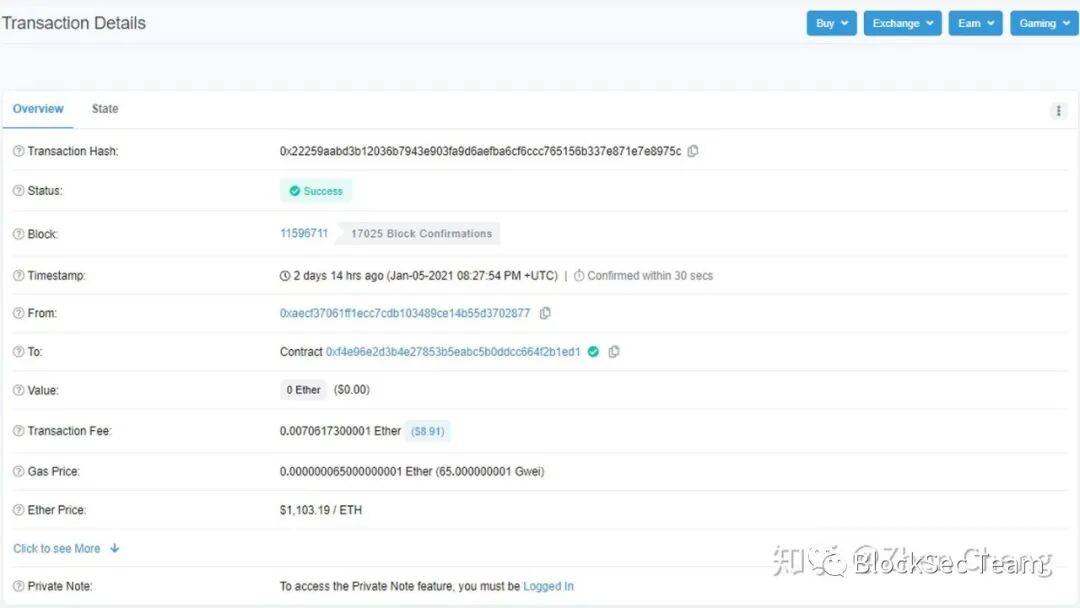Screen dimensions: 1080x608
Task: Click the Success status badge
Action: [x=316, y=191]
